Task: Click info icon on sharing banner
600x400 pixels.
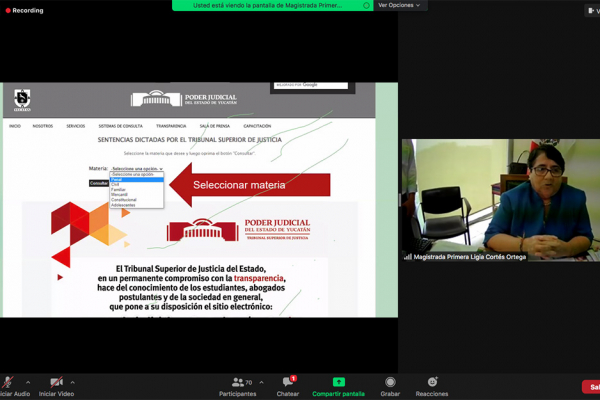Action: (x=366, y=5)
